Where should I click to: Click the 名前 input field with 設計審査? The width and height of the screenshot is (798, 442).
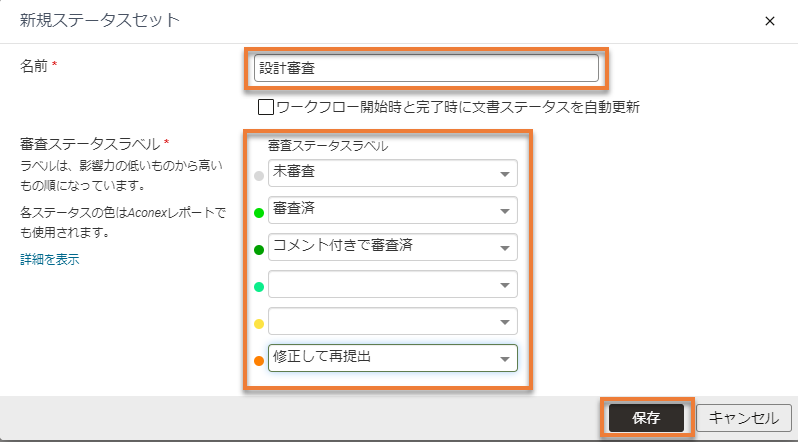[x=426, y=68]
